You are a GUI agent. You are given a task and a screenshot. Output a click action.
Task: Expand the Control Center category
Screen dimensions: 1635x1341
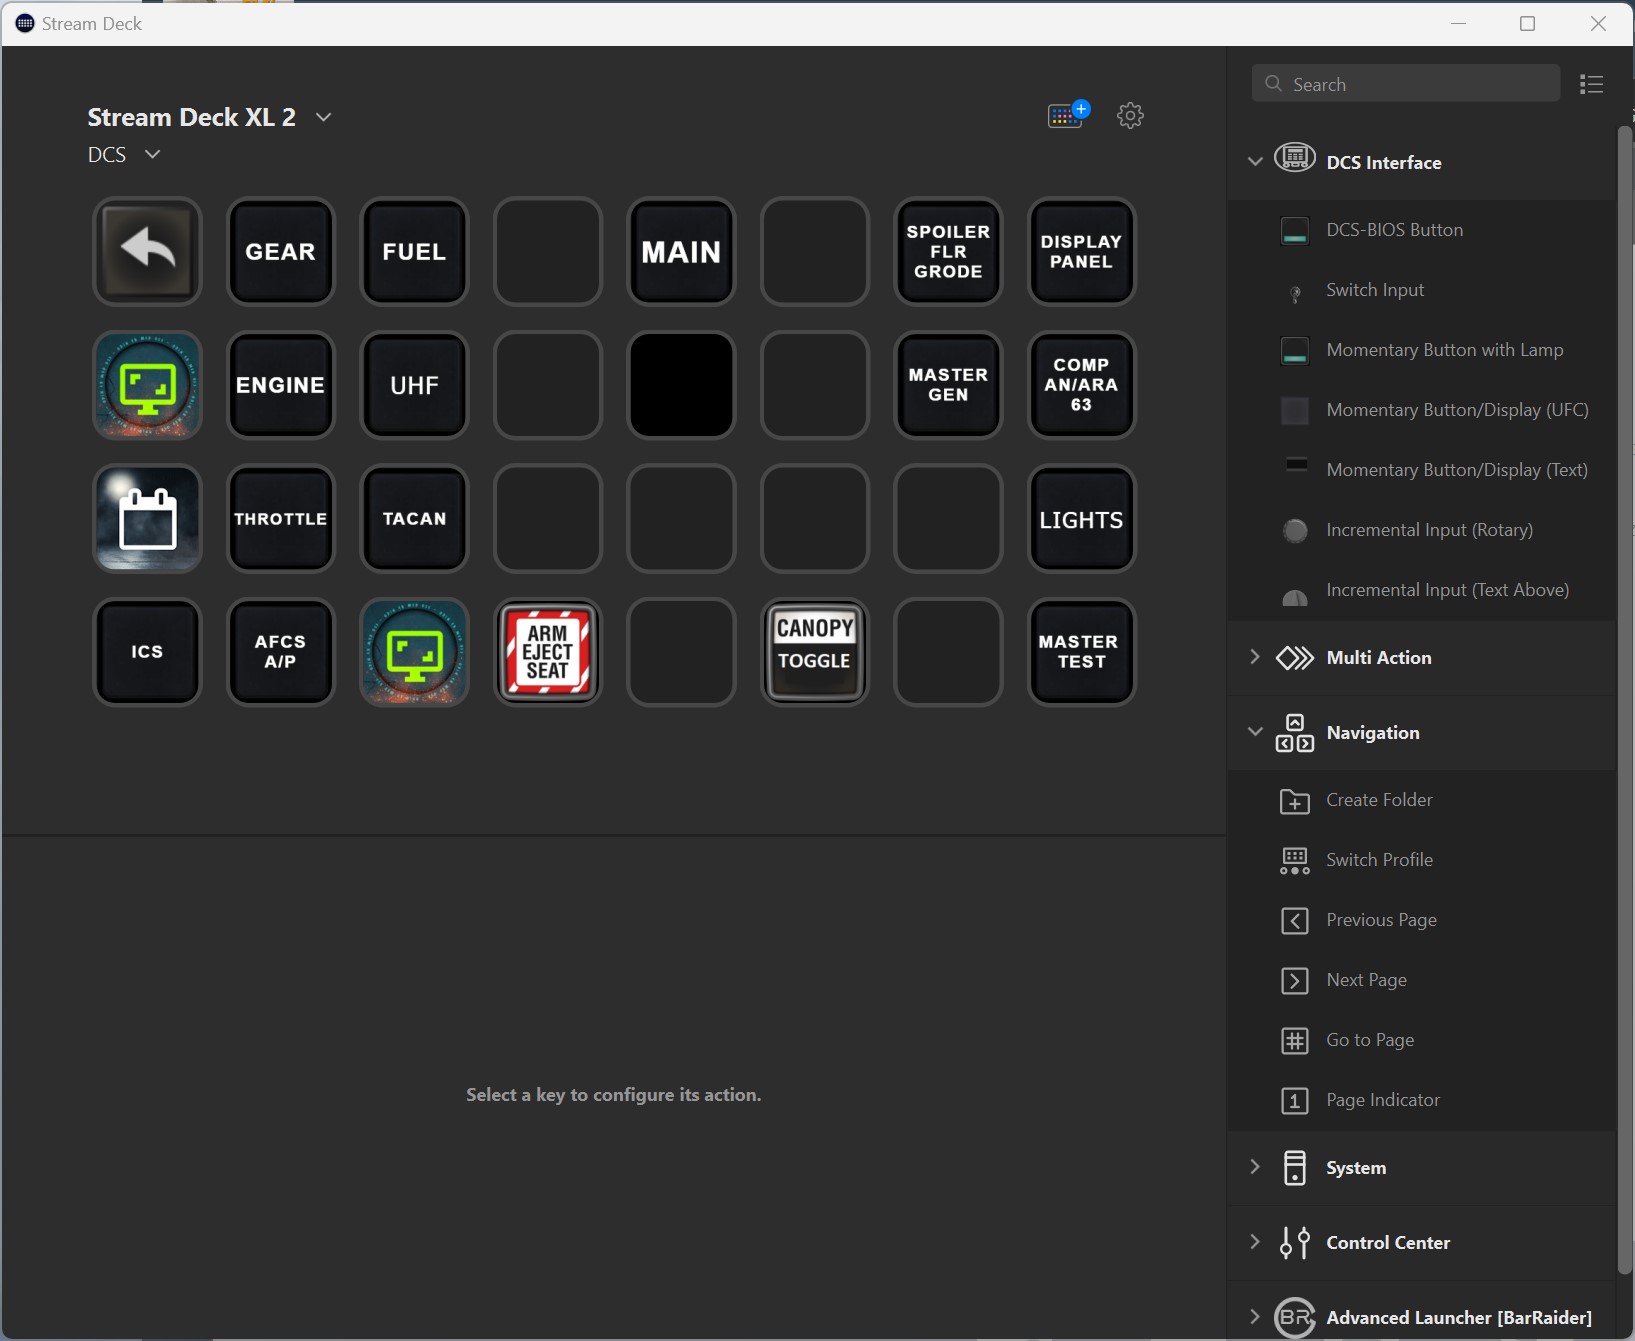(x=1255, y=1242)
